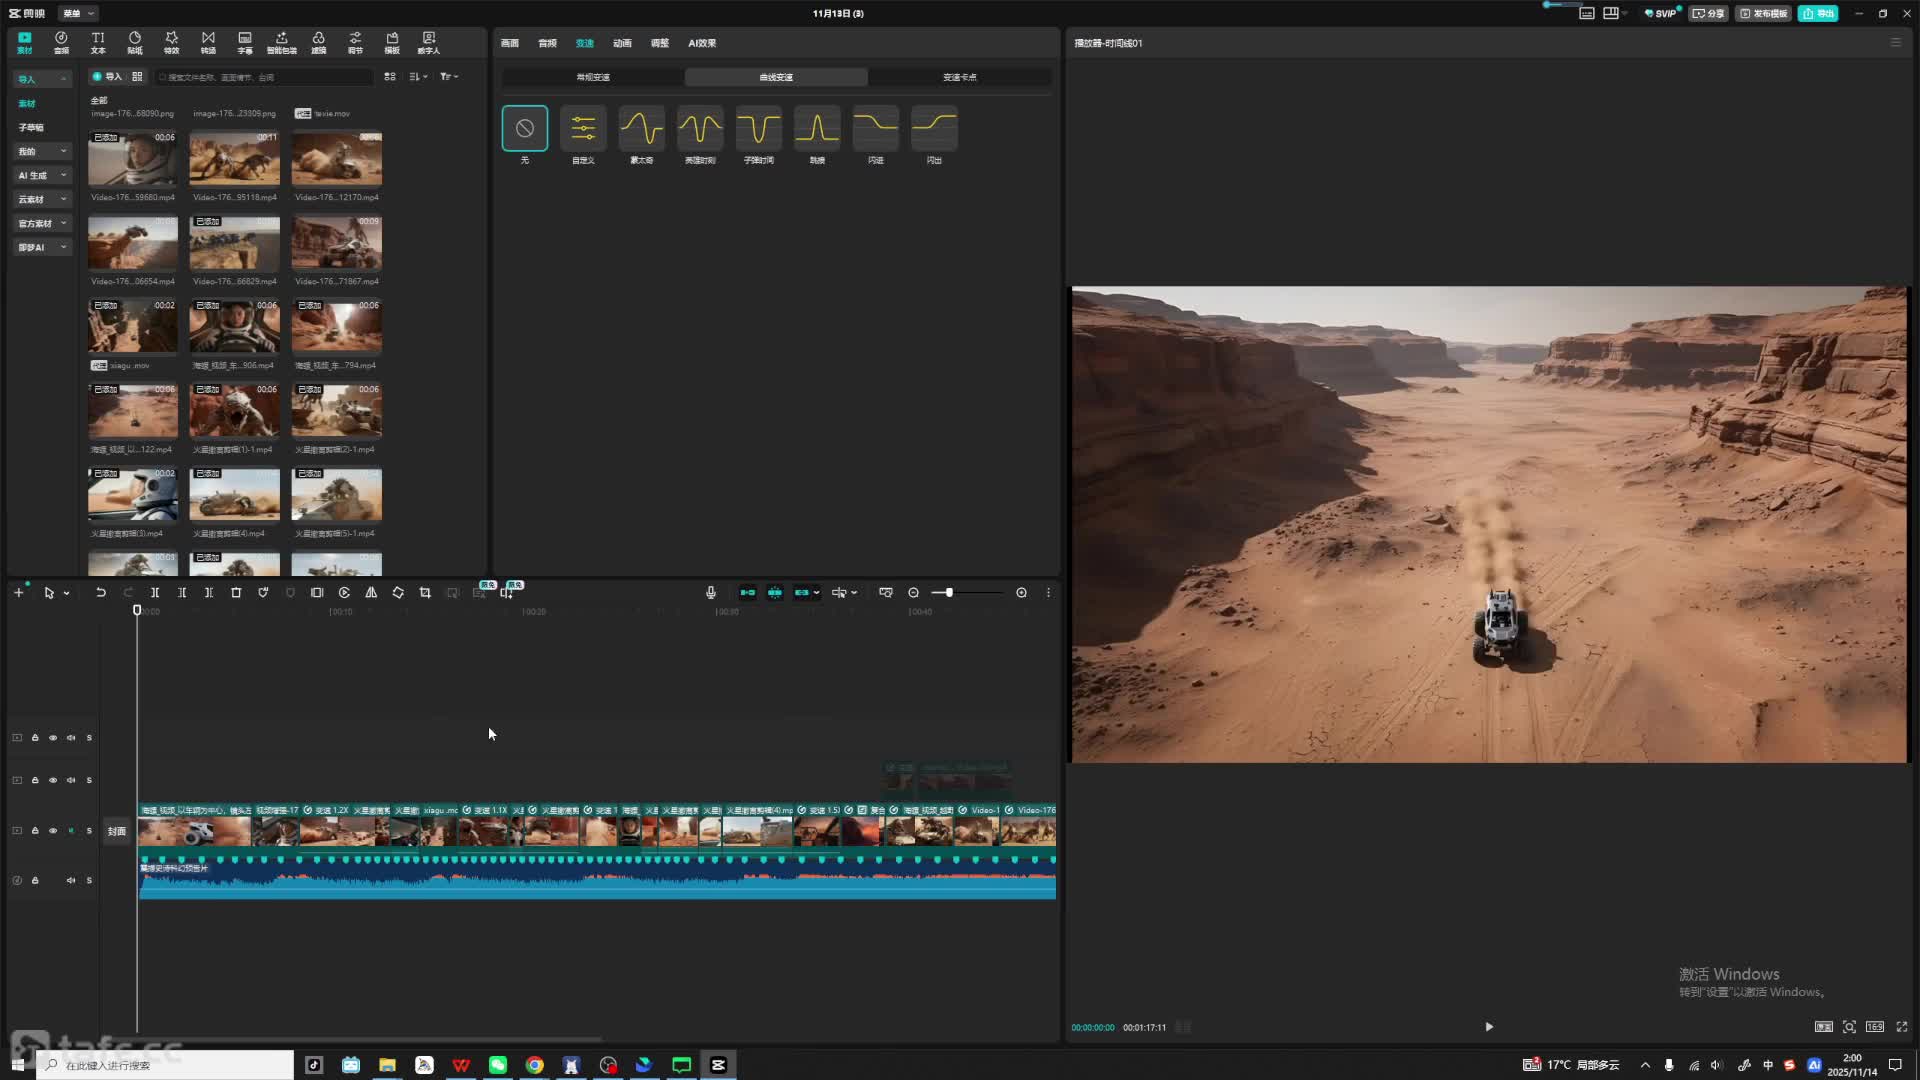Viewport: 1920px width, 1080px height.
Task: Open the 文本 (Text) tool panel
Action: tap(98, 42)
